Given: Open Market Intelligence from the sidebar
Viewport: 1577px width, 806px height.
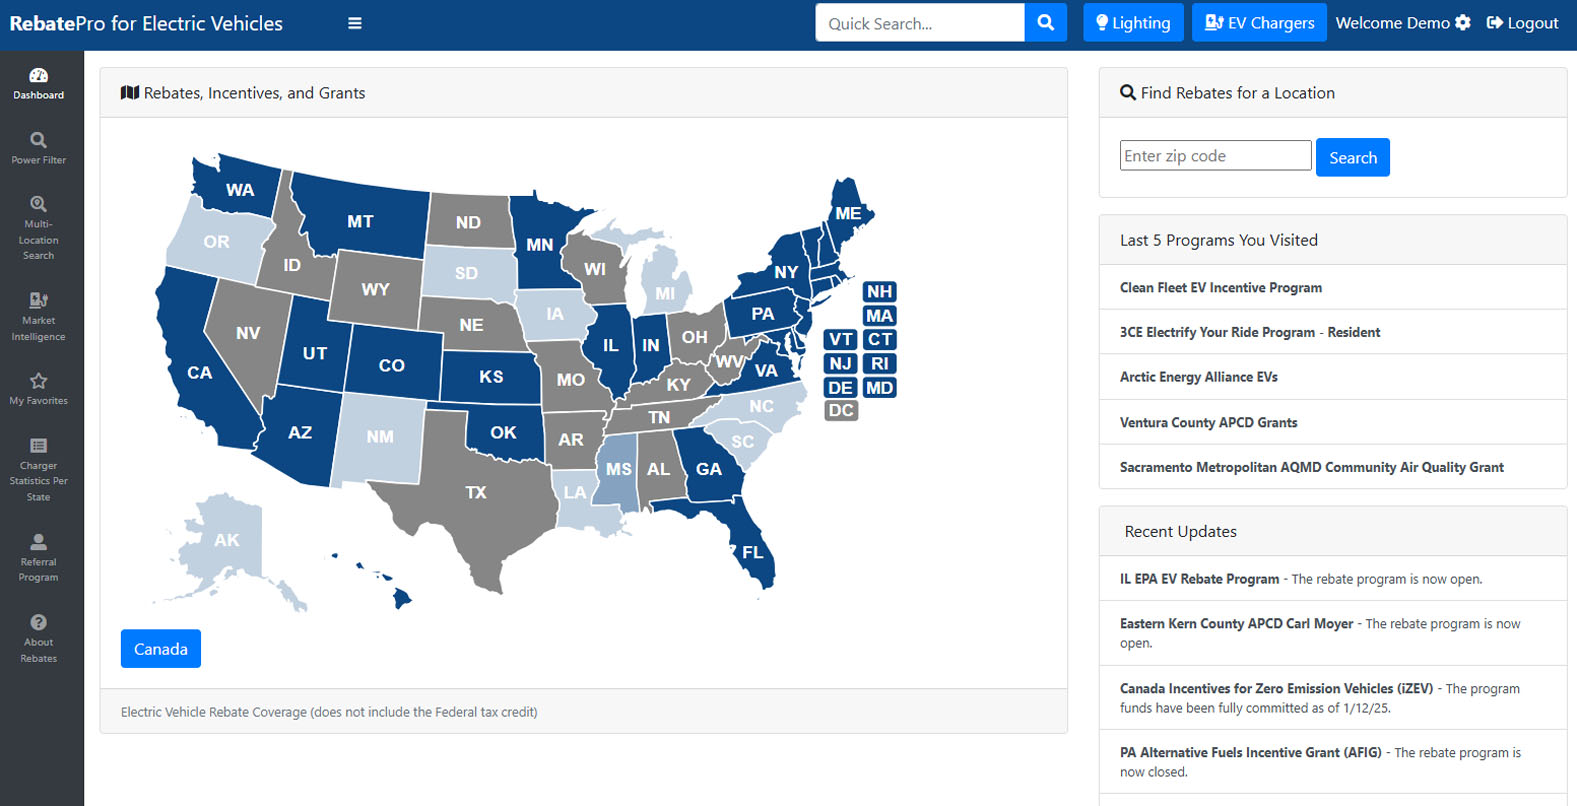Looking at the screenshot, I should point(38,316).
